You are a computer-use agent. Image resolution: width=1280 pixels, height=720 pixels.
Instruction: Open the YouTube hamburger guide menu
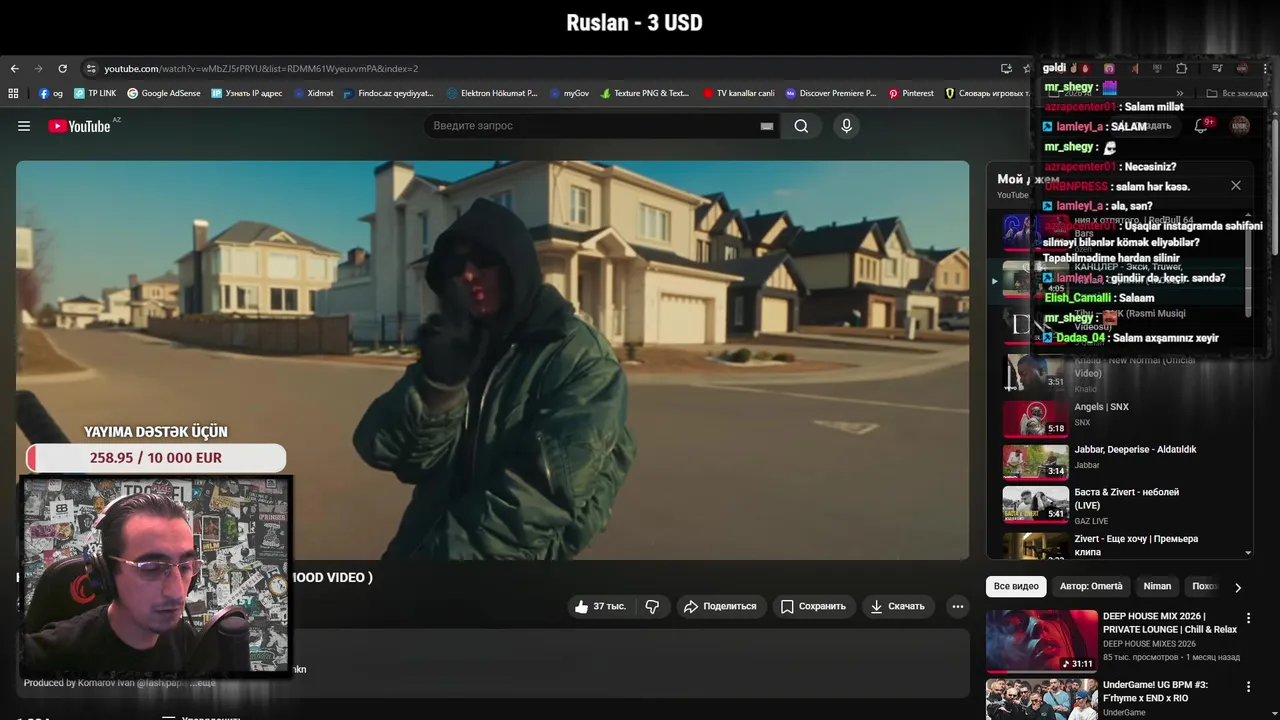point(24,126)
